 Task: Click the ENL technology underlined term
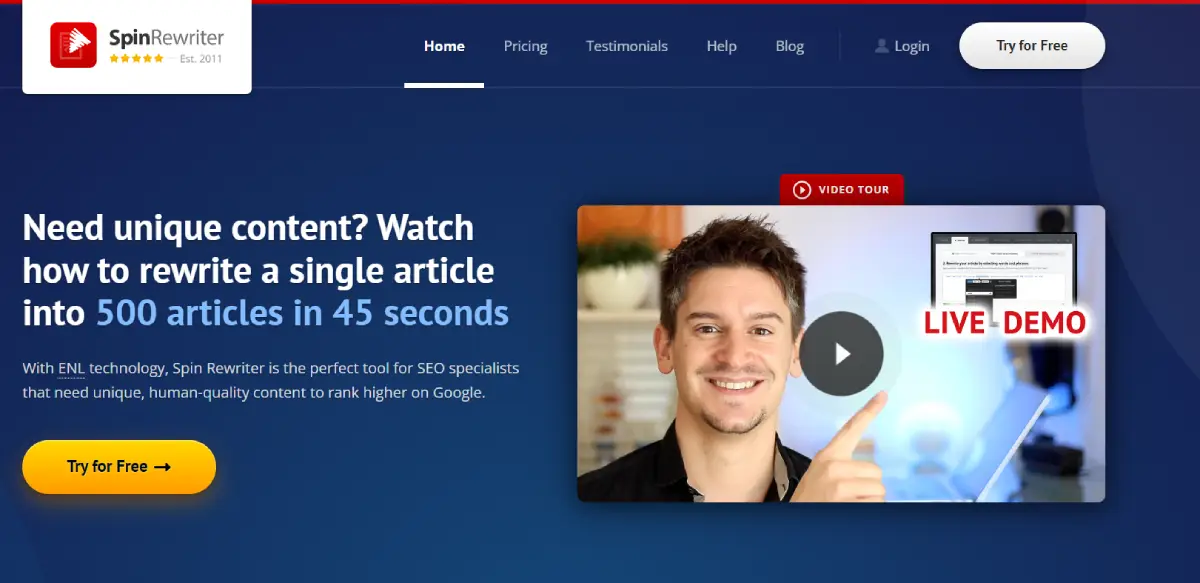click(x=71, y=368)
